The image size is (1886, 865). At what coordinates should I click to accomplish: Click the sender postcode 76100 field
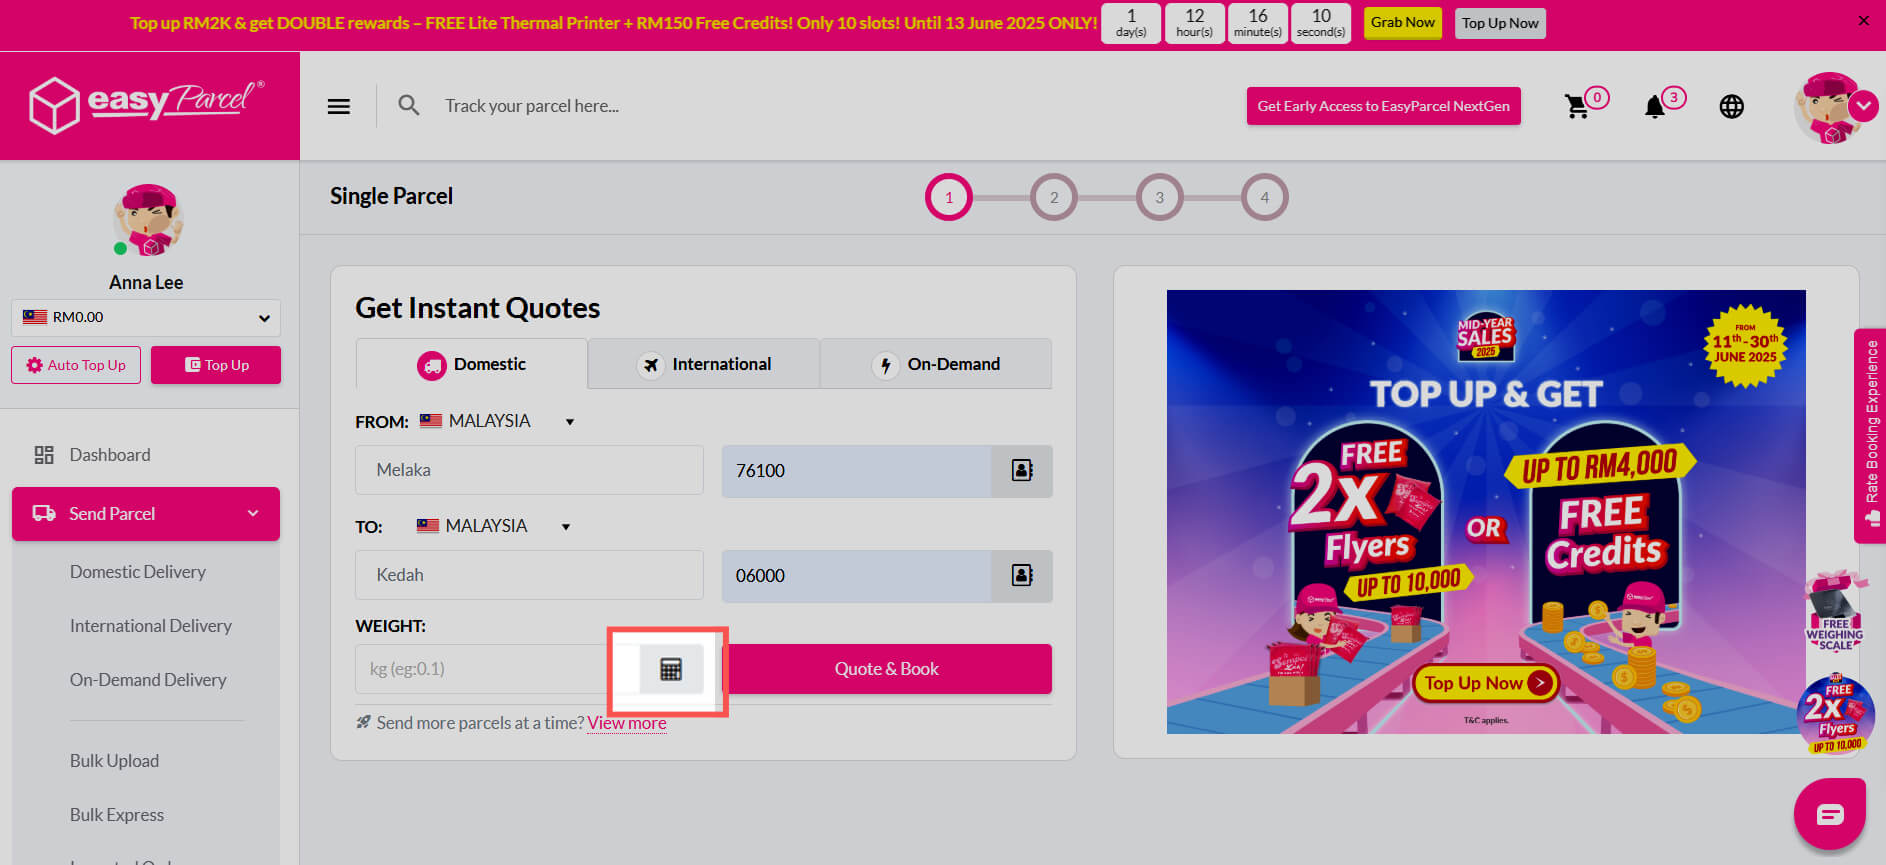(857, 471)
